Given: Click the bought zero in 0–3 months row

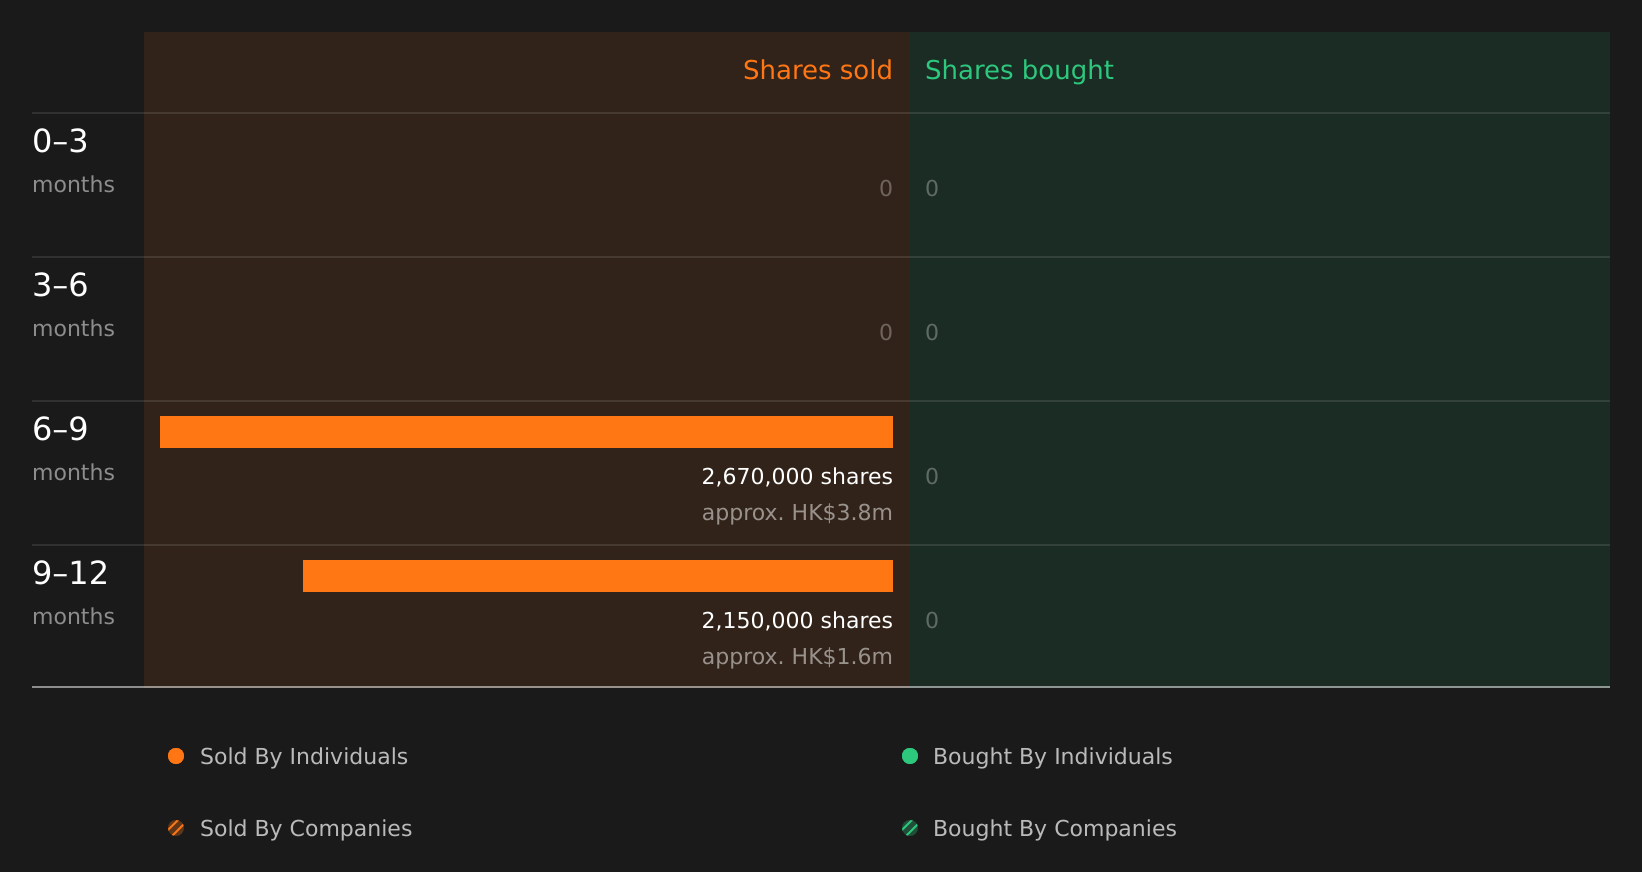Looking at the screenshot, I should 932,189.
